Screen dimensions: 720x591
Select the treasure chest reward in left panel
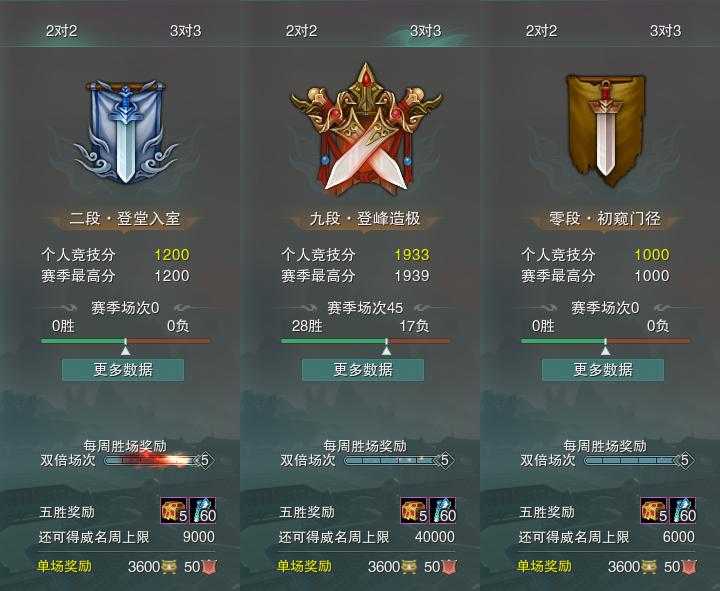tap(174, 510)
